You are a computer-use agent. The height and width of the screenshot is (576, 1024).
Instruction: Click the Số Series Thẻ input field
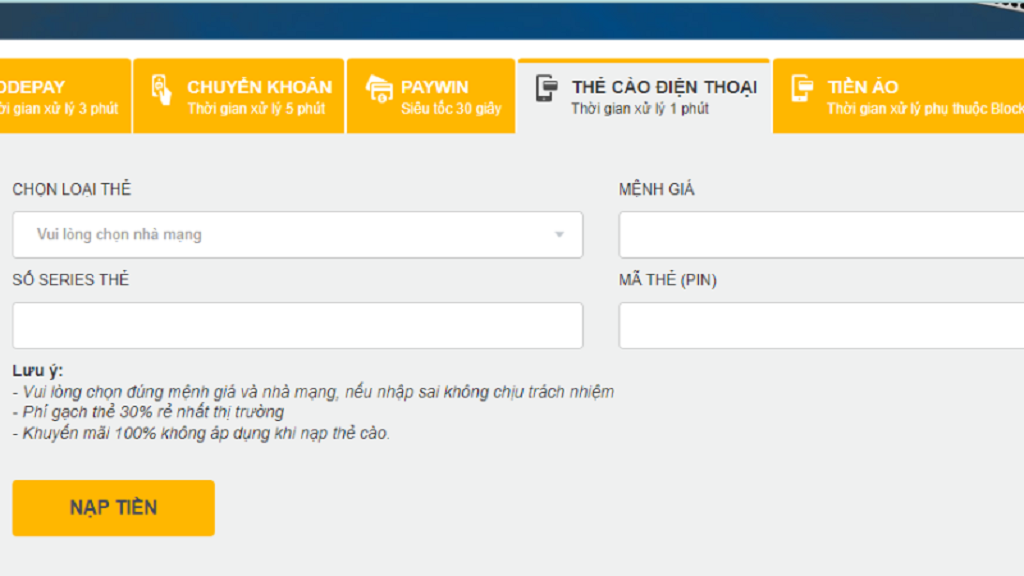[297, 326]
